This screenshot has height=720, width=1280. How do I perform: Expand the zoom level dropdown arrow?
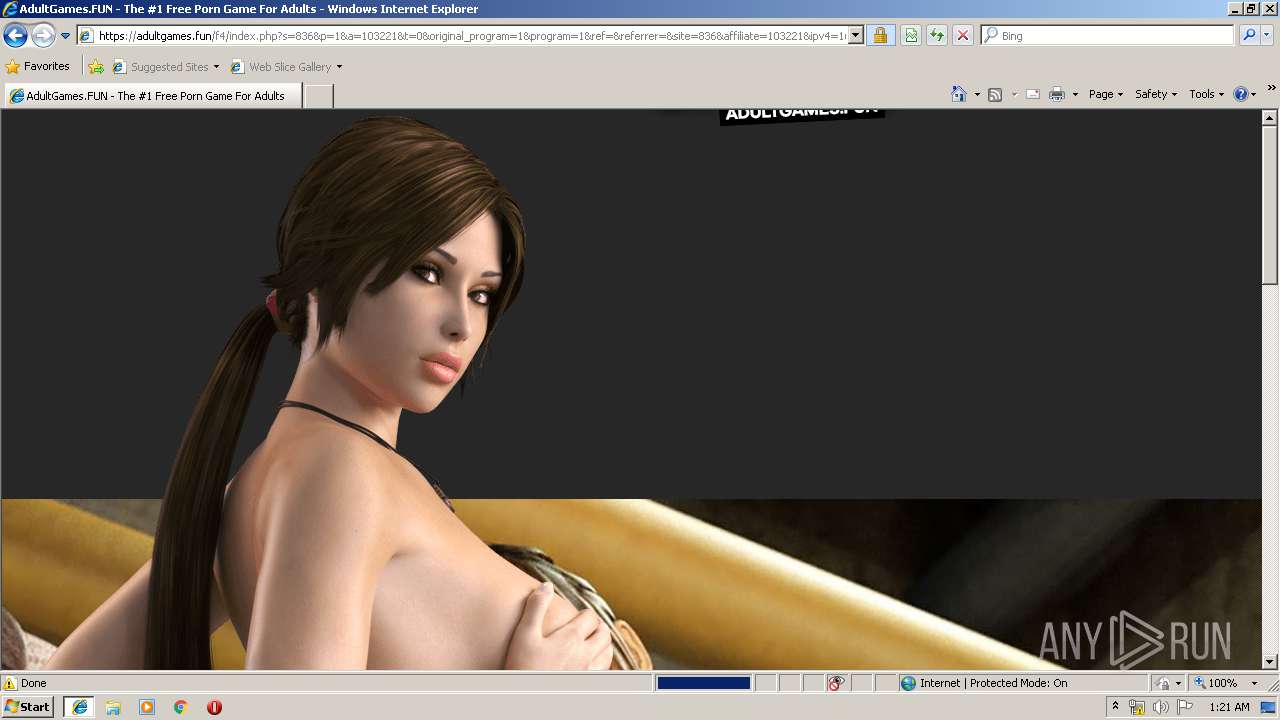(1254, 683)
